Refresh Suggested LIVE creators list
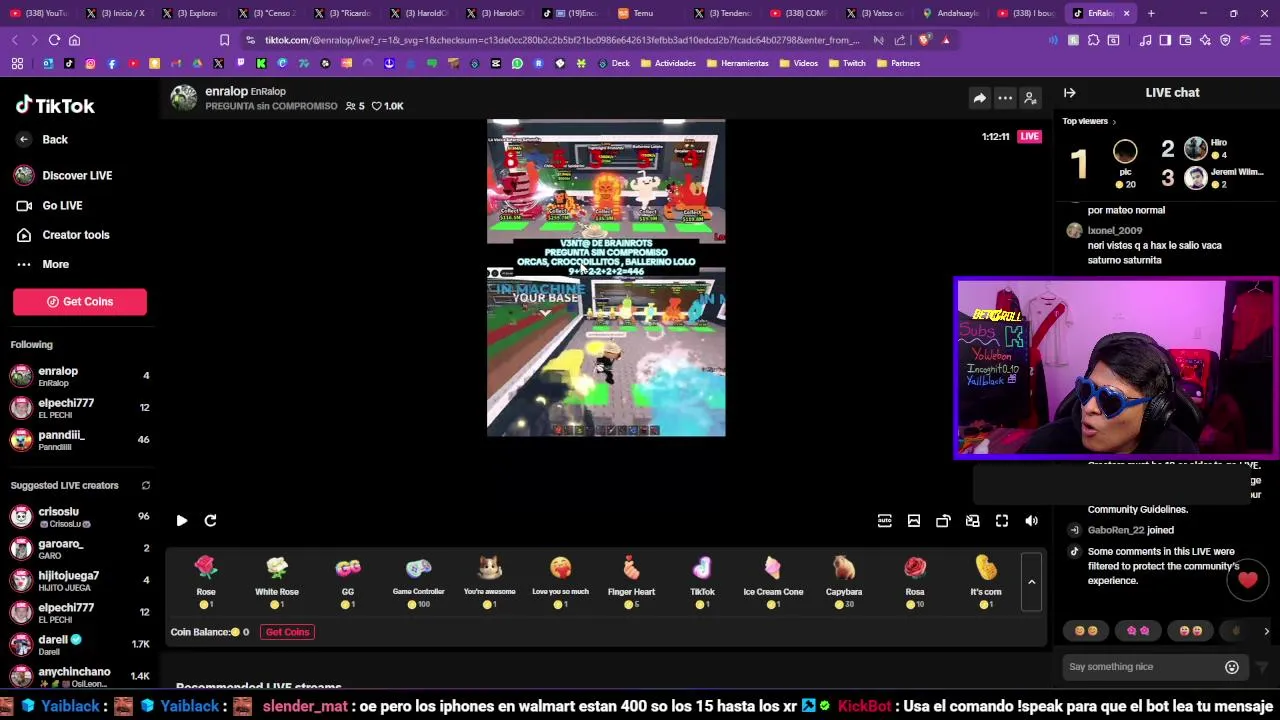 coord(145,485)
